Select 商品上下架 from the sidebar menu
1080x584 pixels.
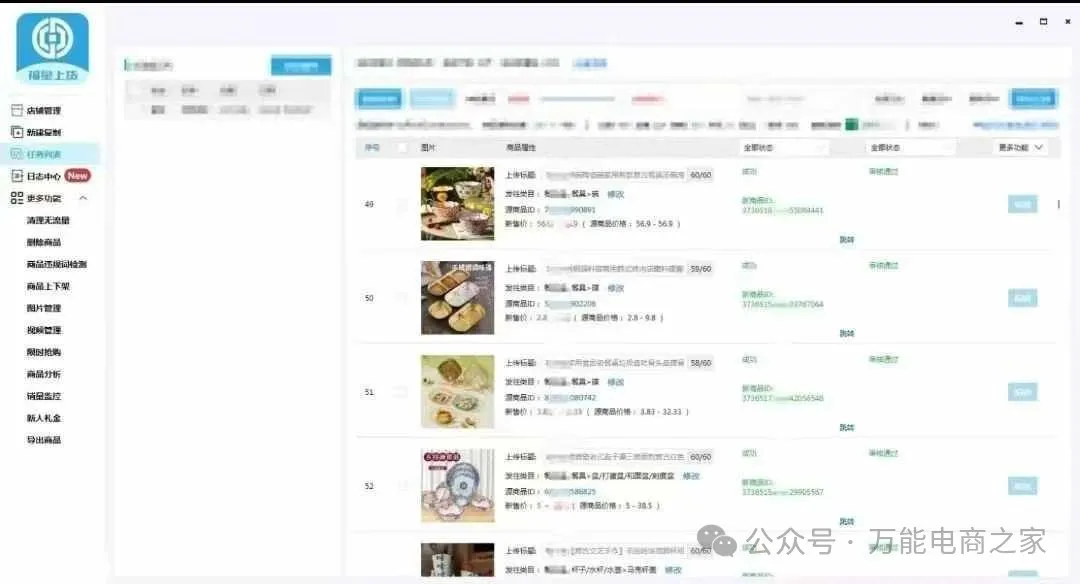[x=48, y=286]
